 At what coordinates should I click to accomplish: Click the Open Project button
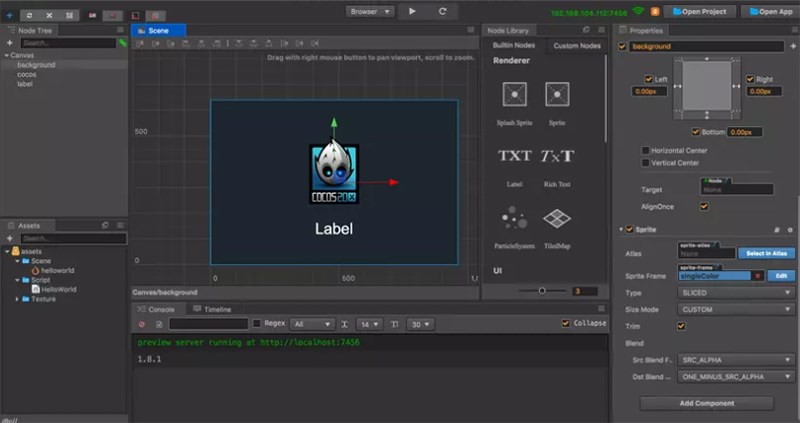coord(700,11)
